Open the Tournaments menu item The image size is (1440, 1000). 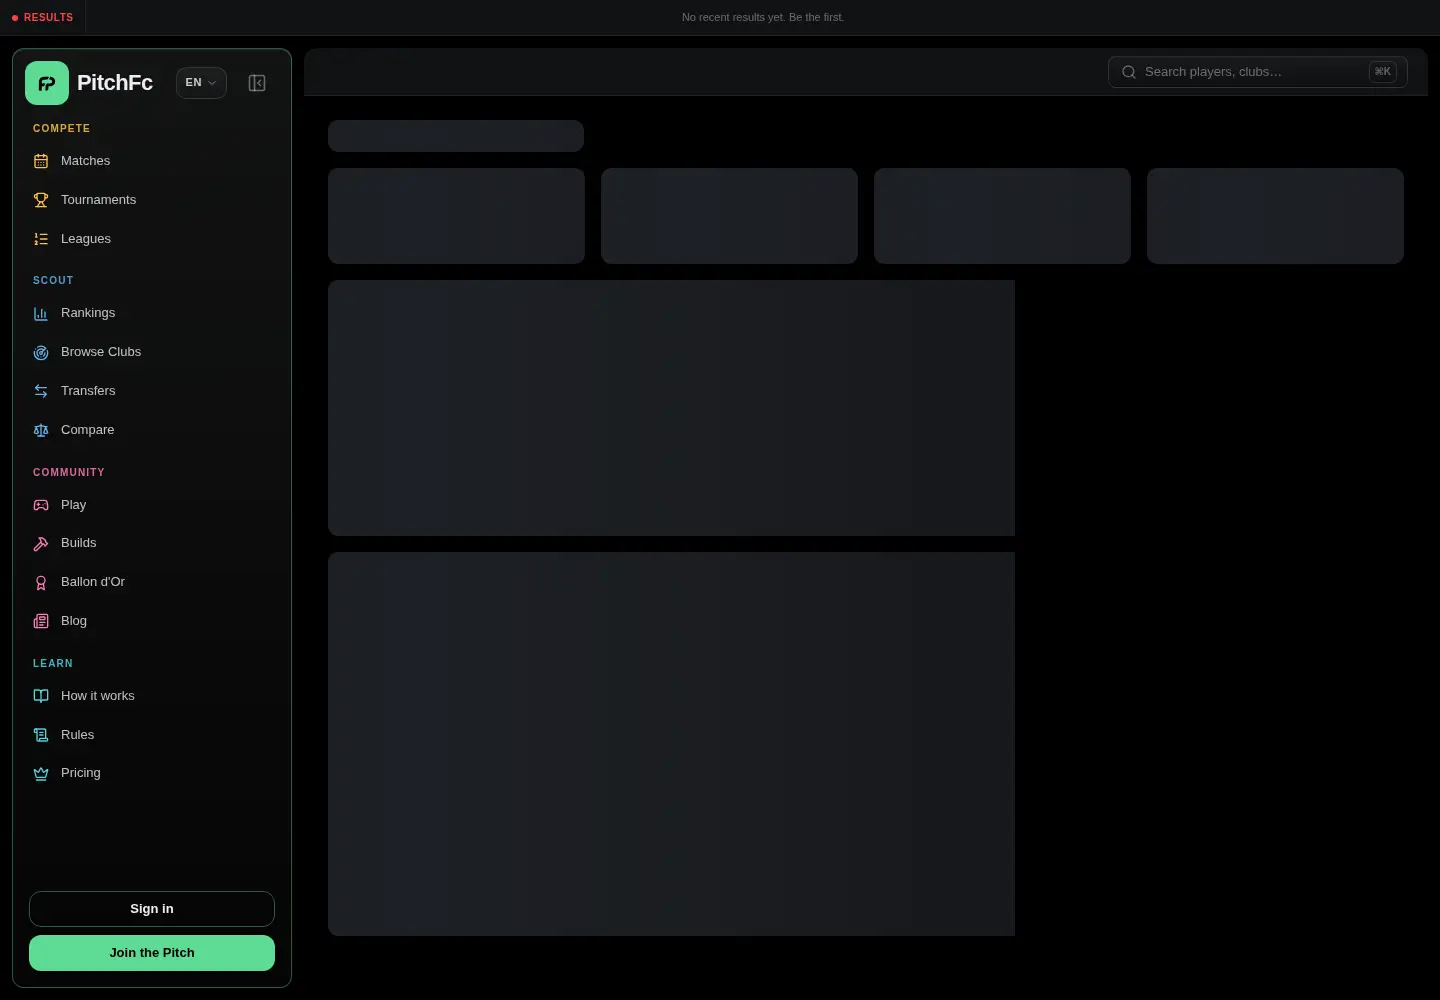(x=152, y=200)
